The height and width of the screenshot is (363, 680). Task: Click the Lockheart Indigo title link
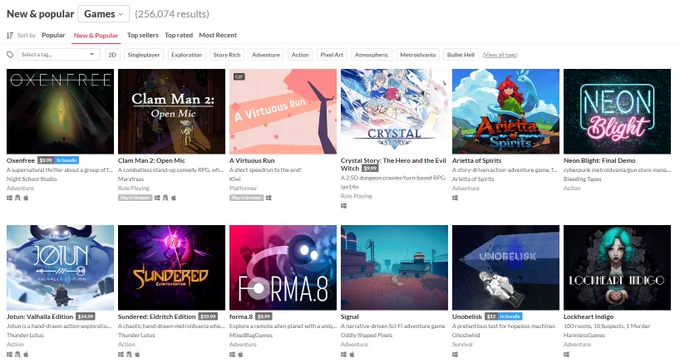pyautogui.click(x=588, y=317)
